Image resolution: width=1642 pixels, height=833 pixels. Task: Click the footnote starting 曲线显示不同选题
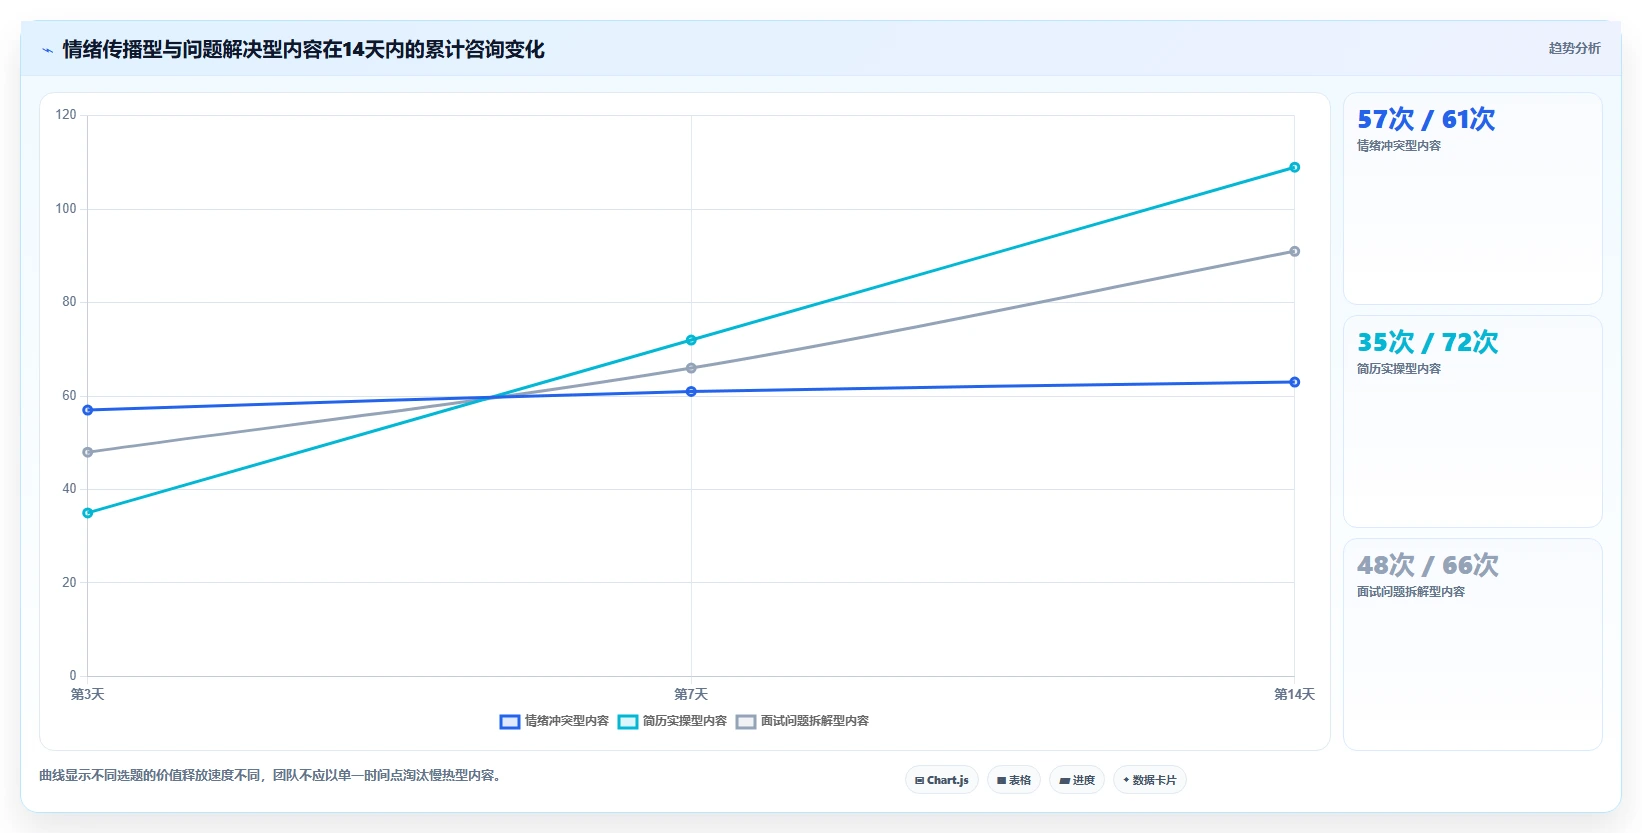coord(271,776)
